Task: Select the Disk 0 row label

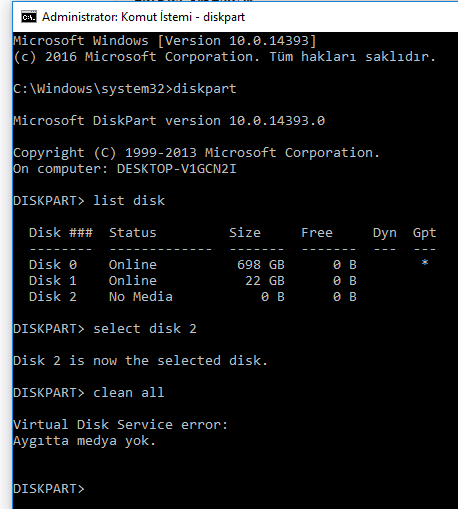Action: click(53, 265)
